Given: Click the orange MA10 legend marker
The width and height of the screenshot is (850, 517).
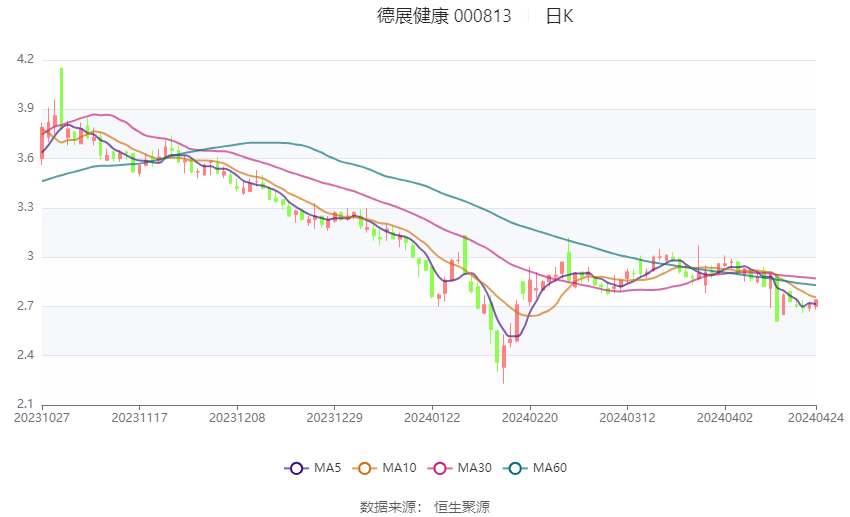Looking at the screenshot, I should click(x=366, y=467).
